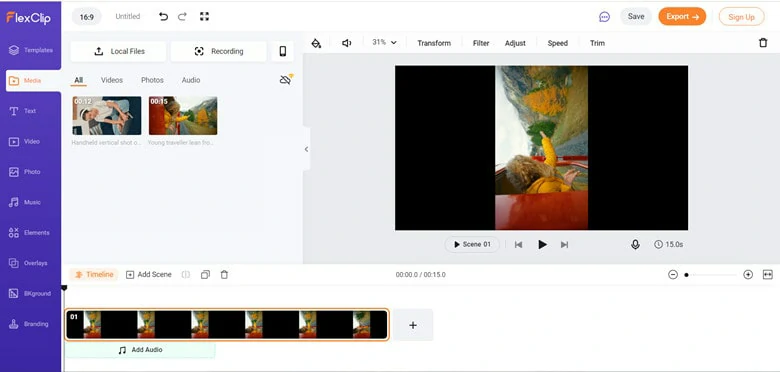Click the video preview canvas

coord(541,148)
